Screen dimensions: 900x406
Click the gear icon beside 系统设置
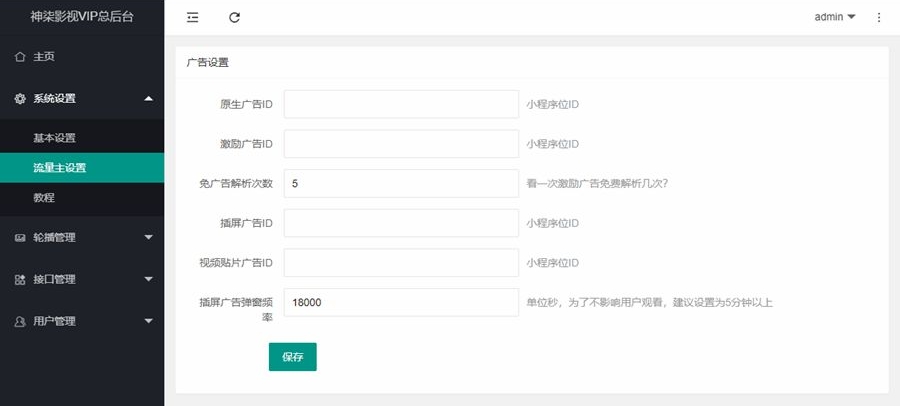click(20, 98)
